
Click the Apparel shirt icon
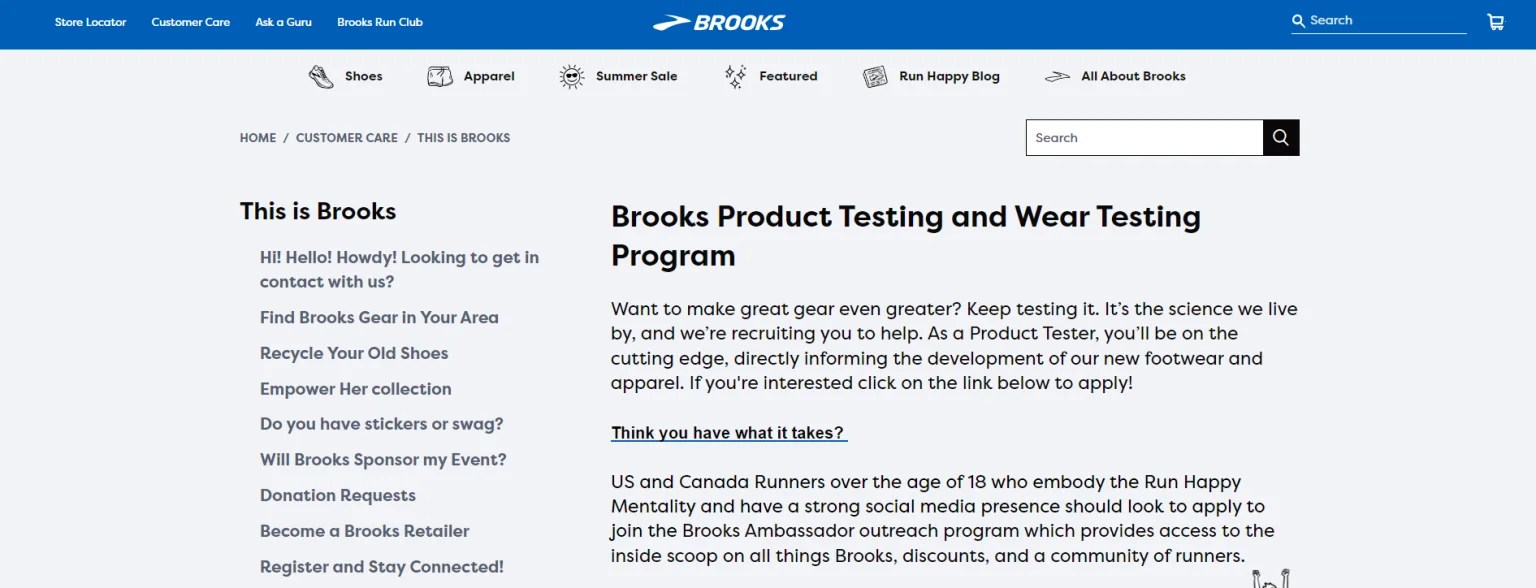(438, 75)
